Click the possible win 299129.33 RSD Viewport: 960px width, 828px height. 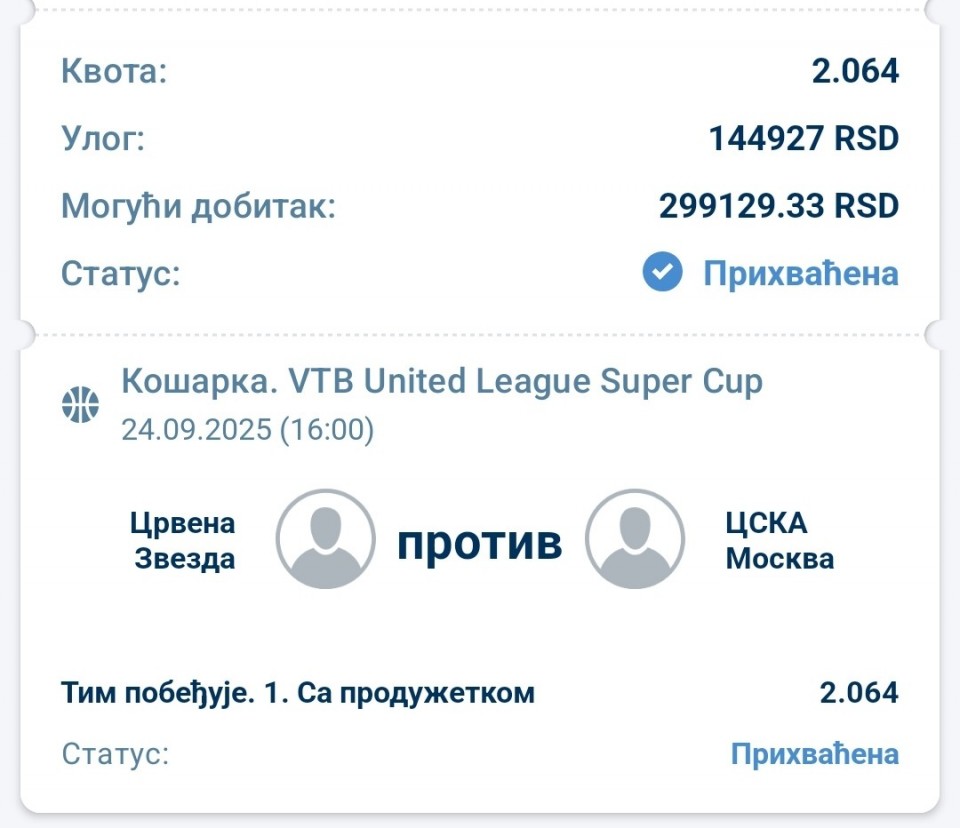(779, 205)
